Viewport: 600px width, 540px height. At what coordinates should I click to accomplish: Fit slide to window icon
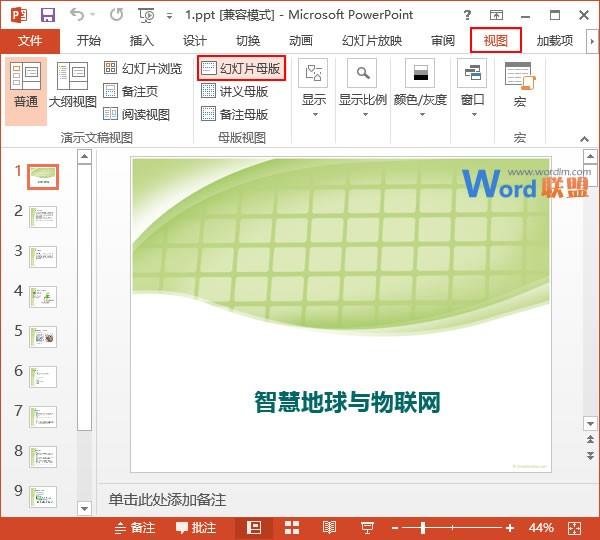click(574, 528)
